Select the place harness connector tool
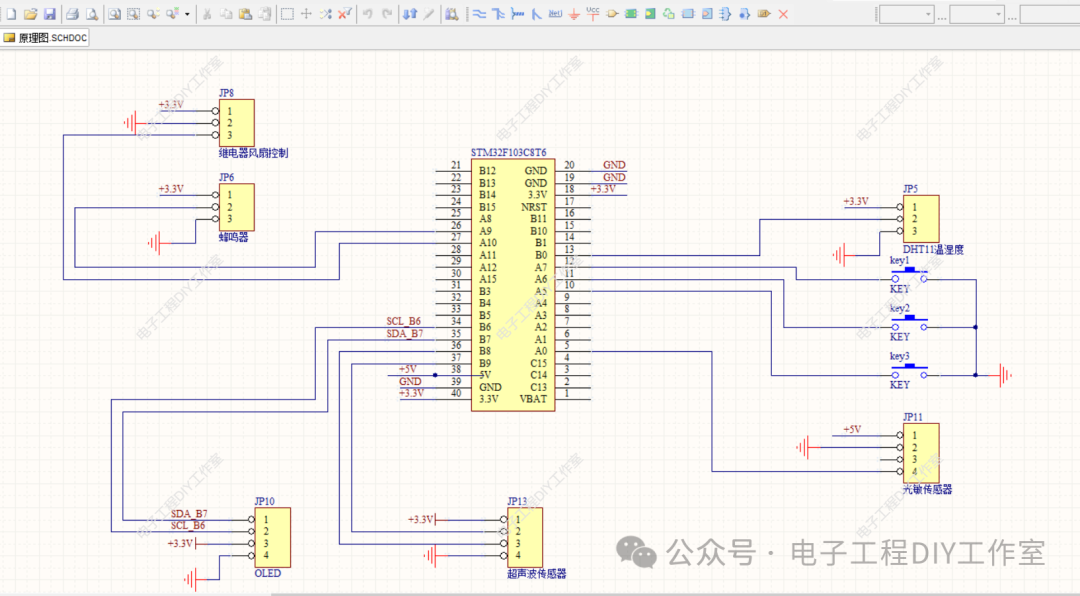Image resolution: width=1080 pixels, height=596 pixels. point(725,14)
